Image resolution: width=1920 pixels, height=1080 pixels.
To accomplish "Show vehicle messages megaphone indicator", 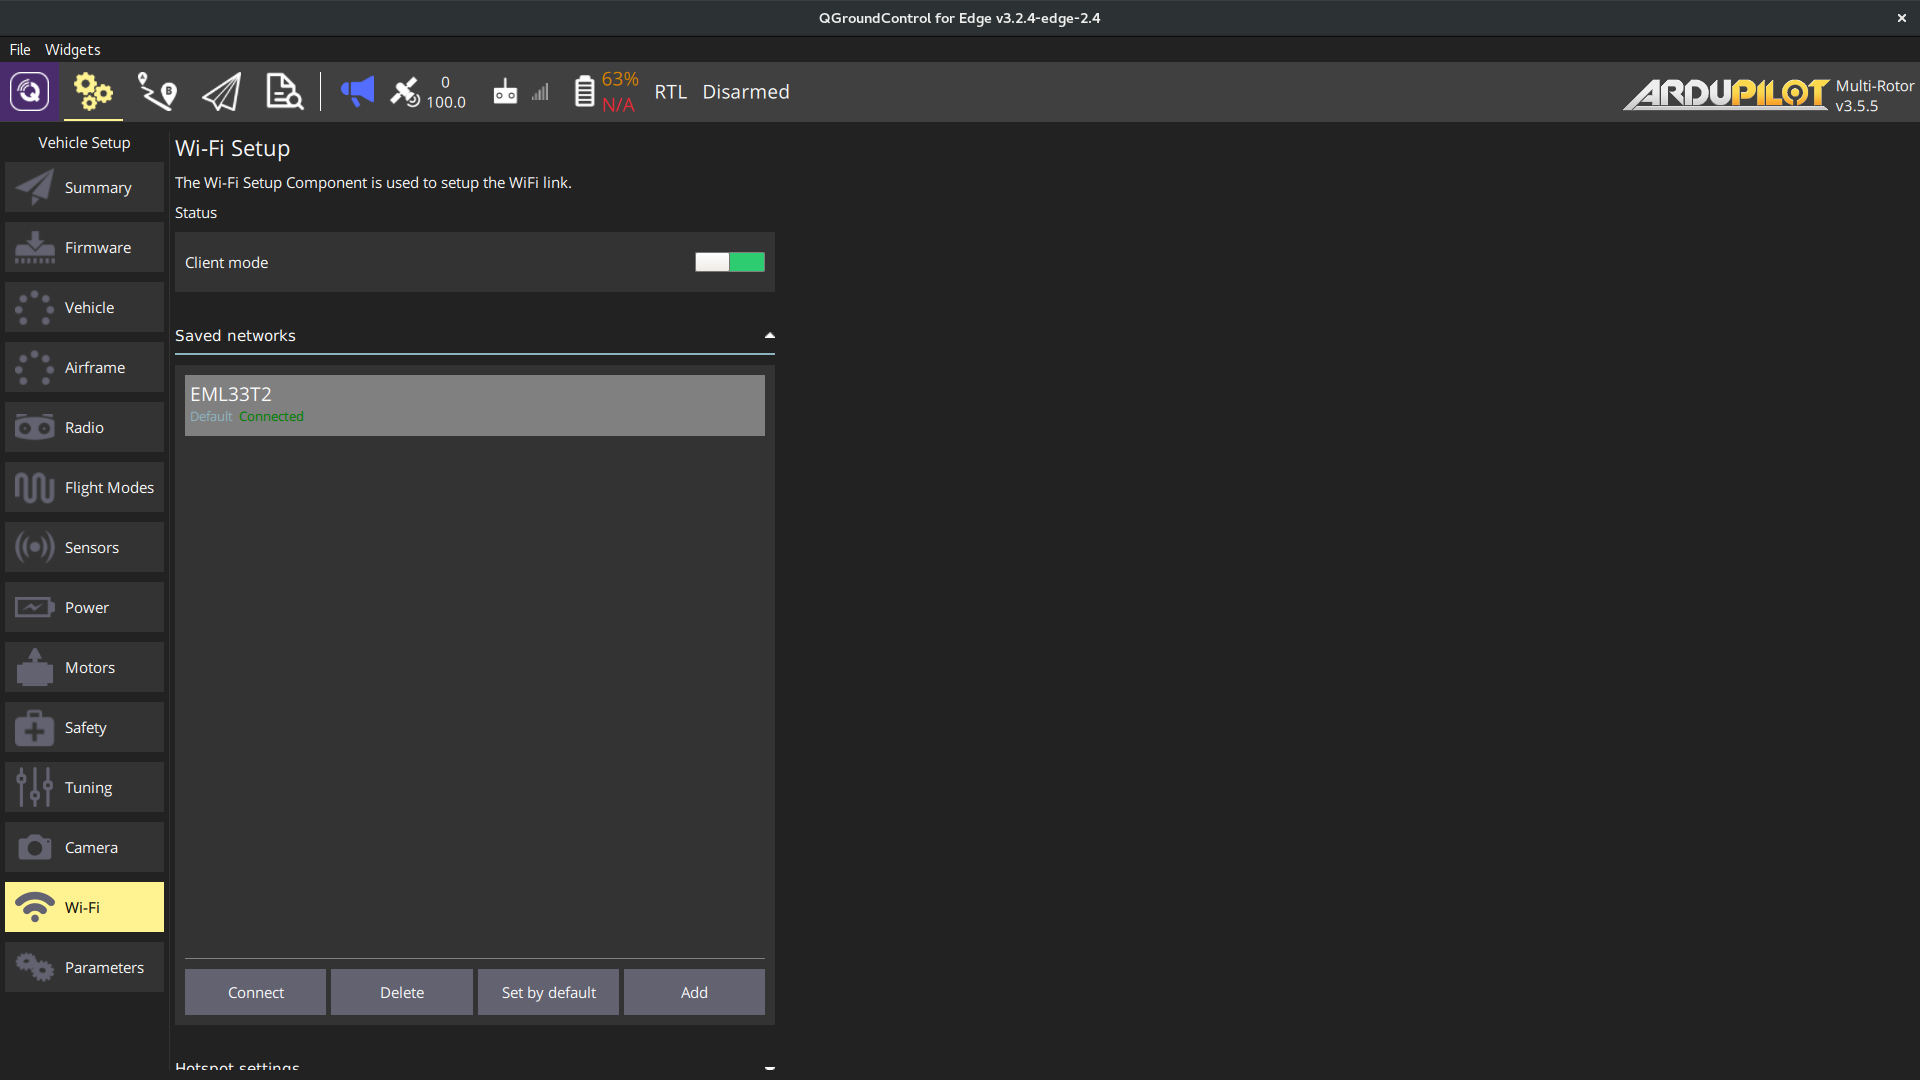I will tap(357, 92).
